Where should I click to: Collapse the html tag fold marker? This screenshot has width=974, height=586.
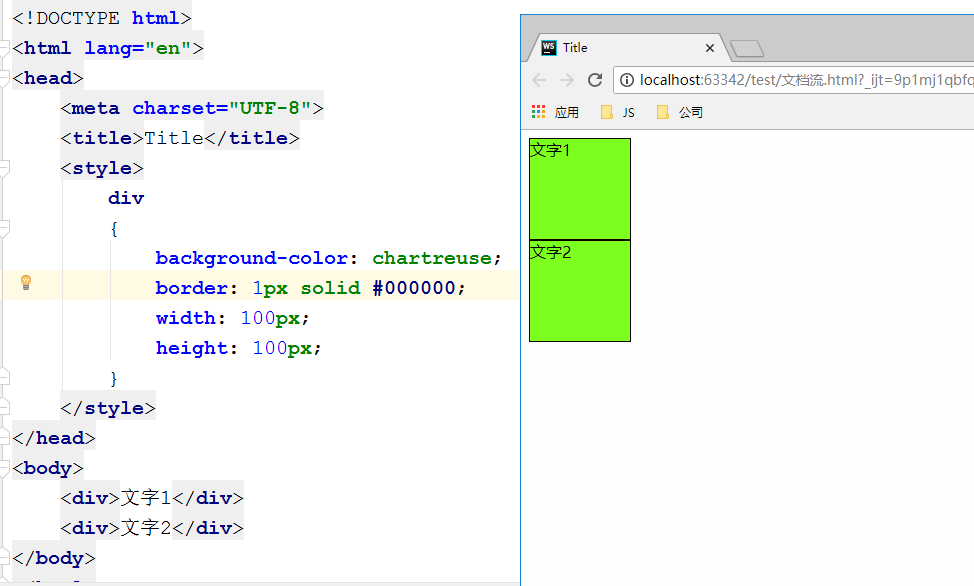[x=4, y=48]
